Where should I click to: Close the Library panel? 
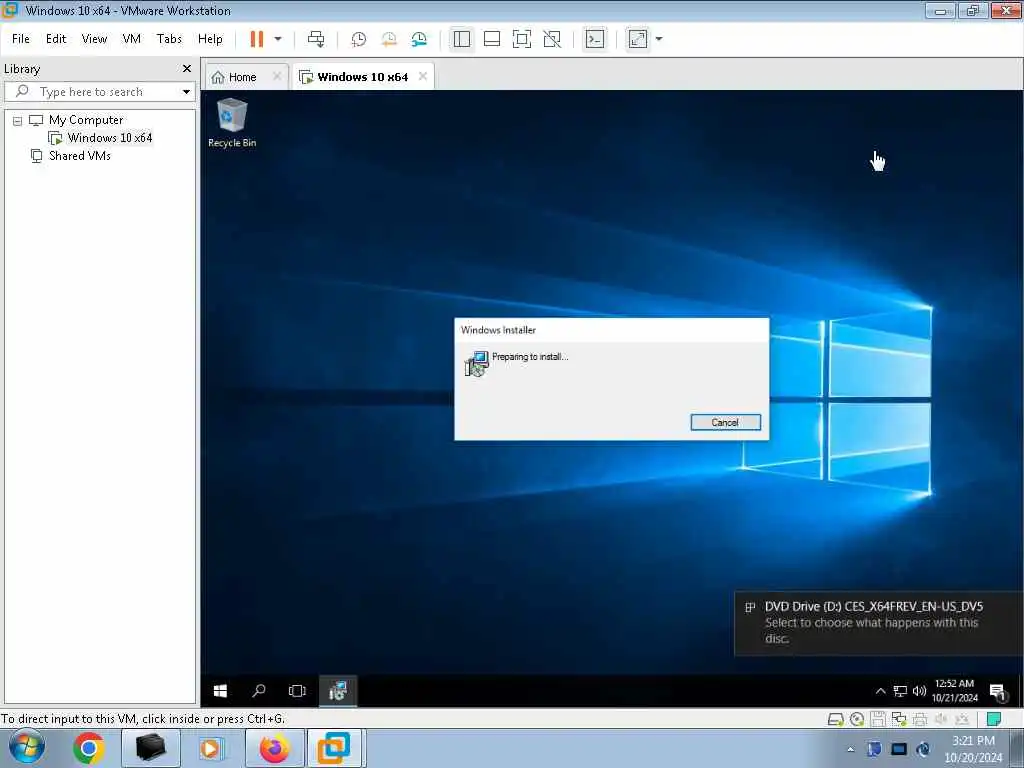(x=187, y=69)
